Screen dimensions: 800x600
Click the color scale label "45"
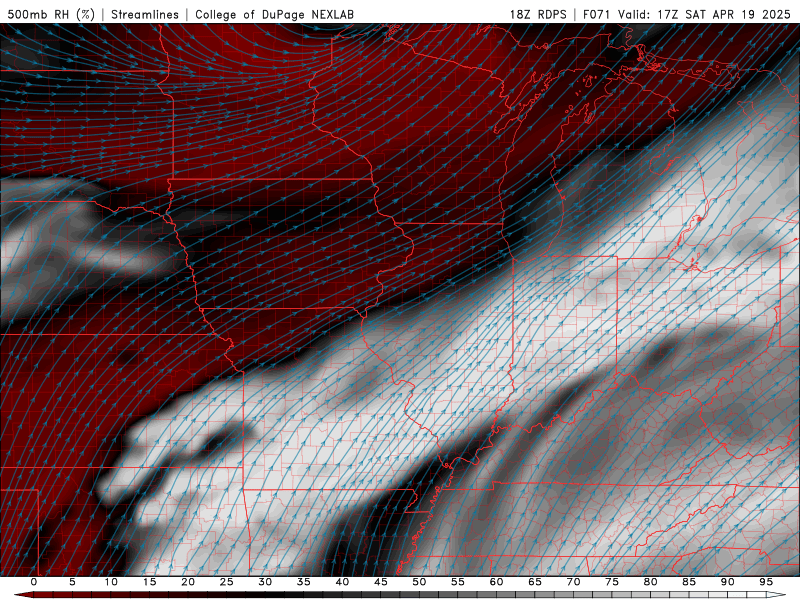click(x=381, y=582)
